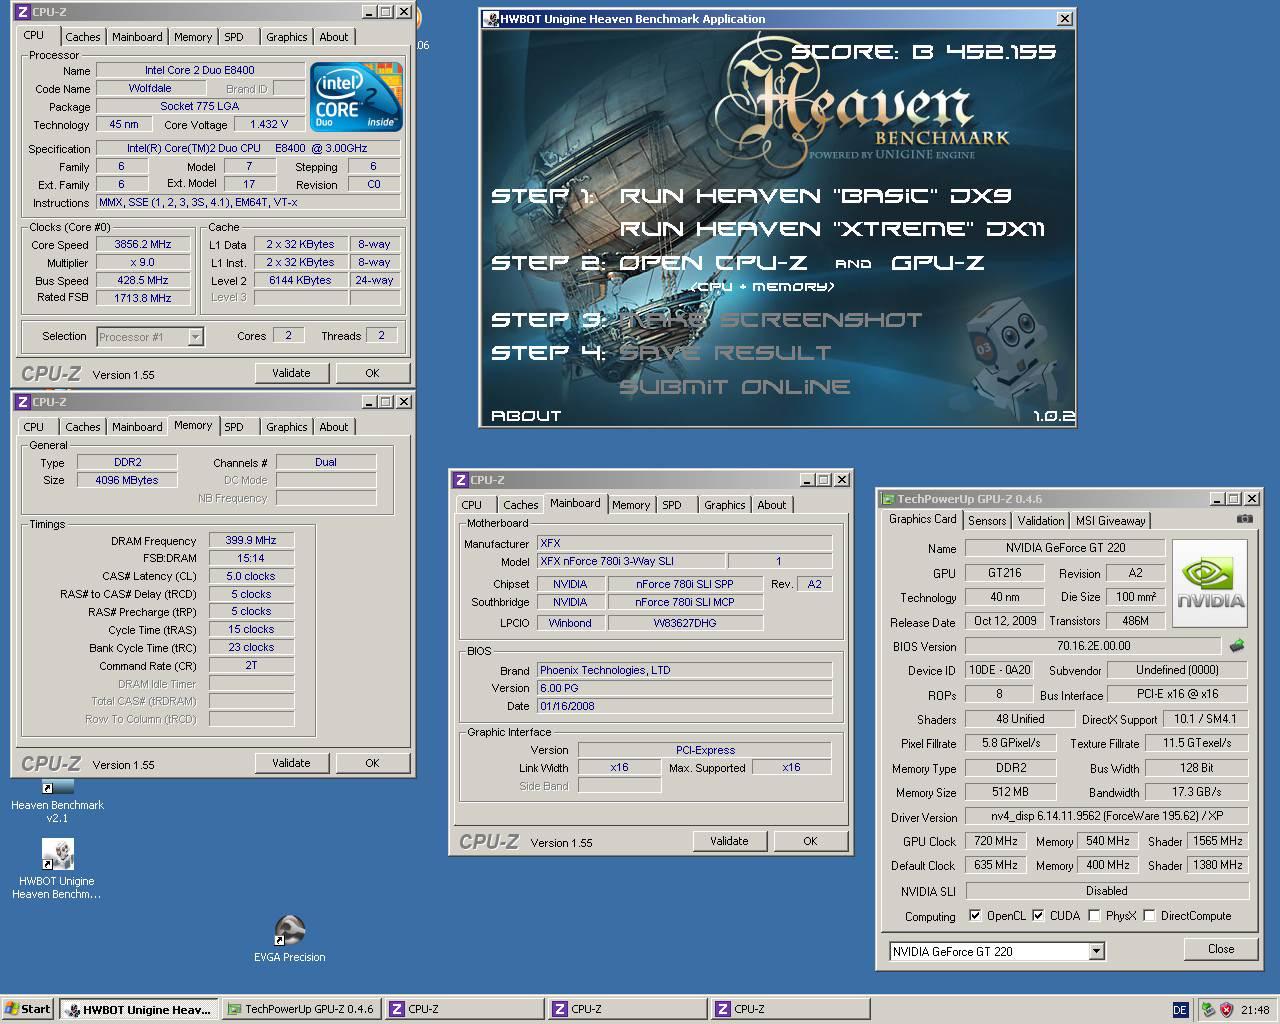The image size is (1280, 1024).
Task: Open the Heaven Benchmark v2.1 desktop shortcut
Action: (x=57, y=800)
